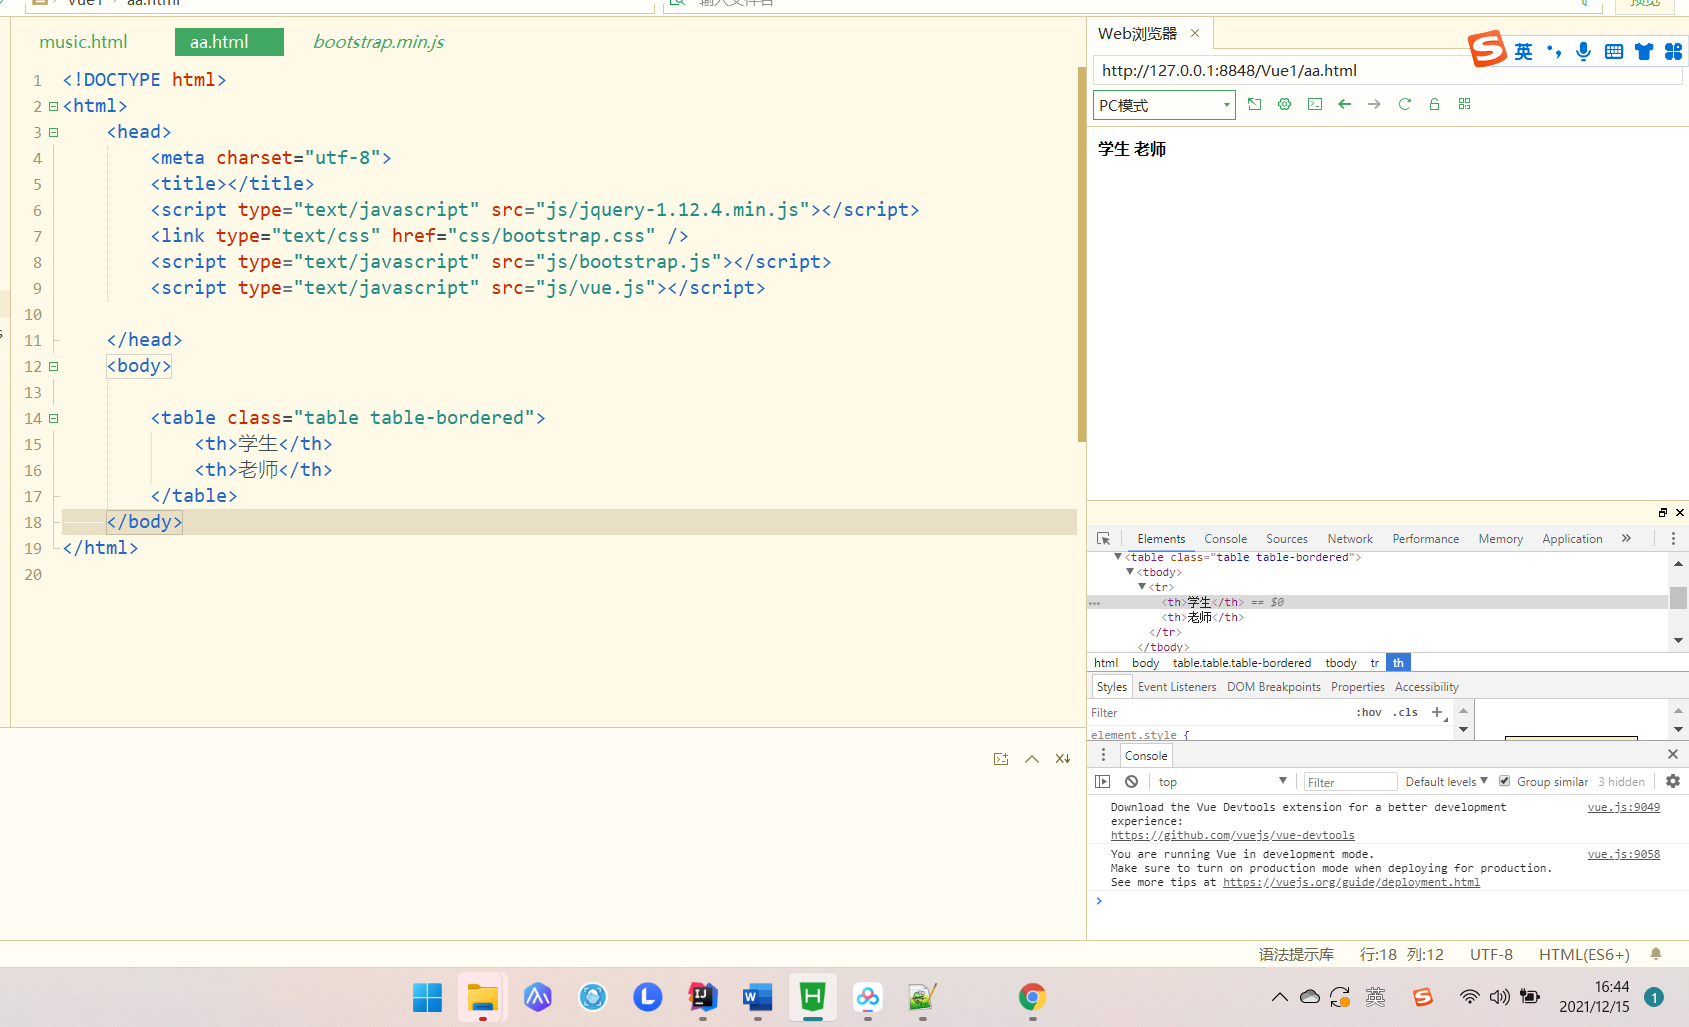Open page in external browser icon

click(1254, 104)
